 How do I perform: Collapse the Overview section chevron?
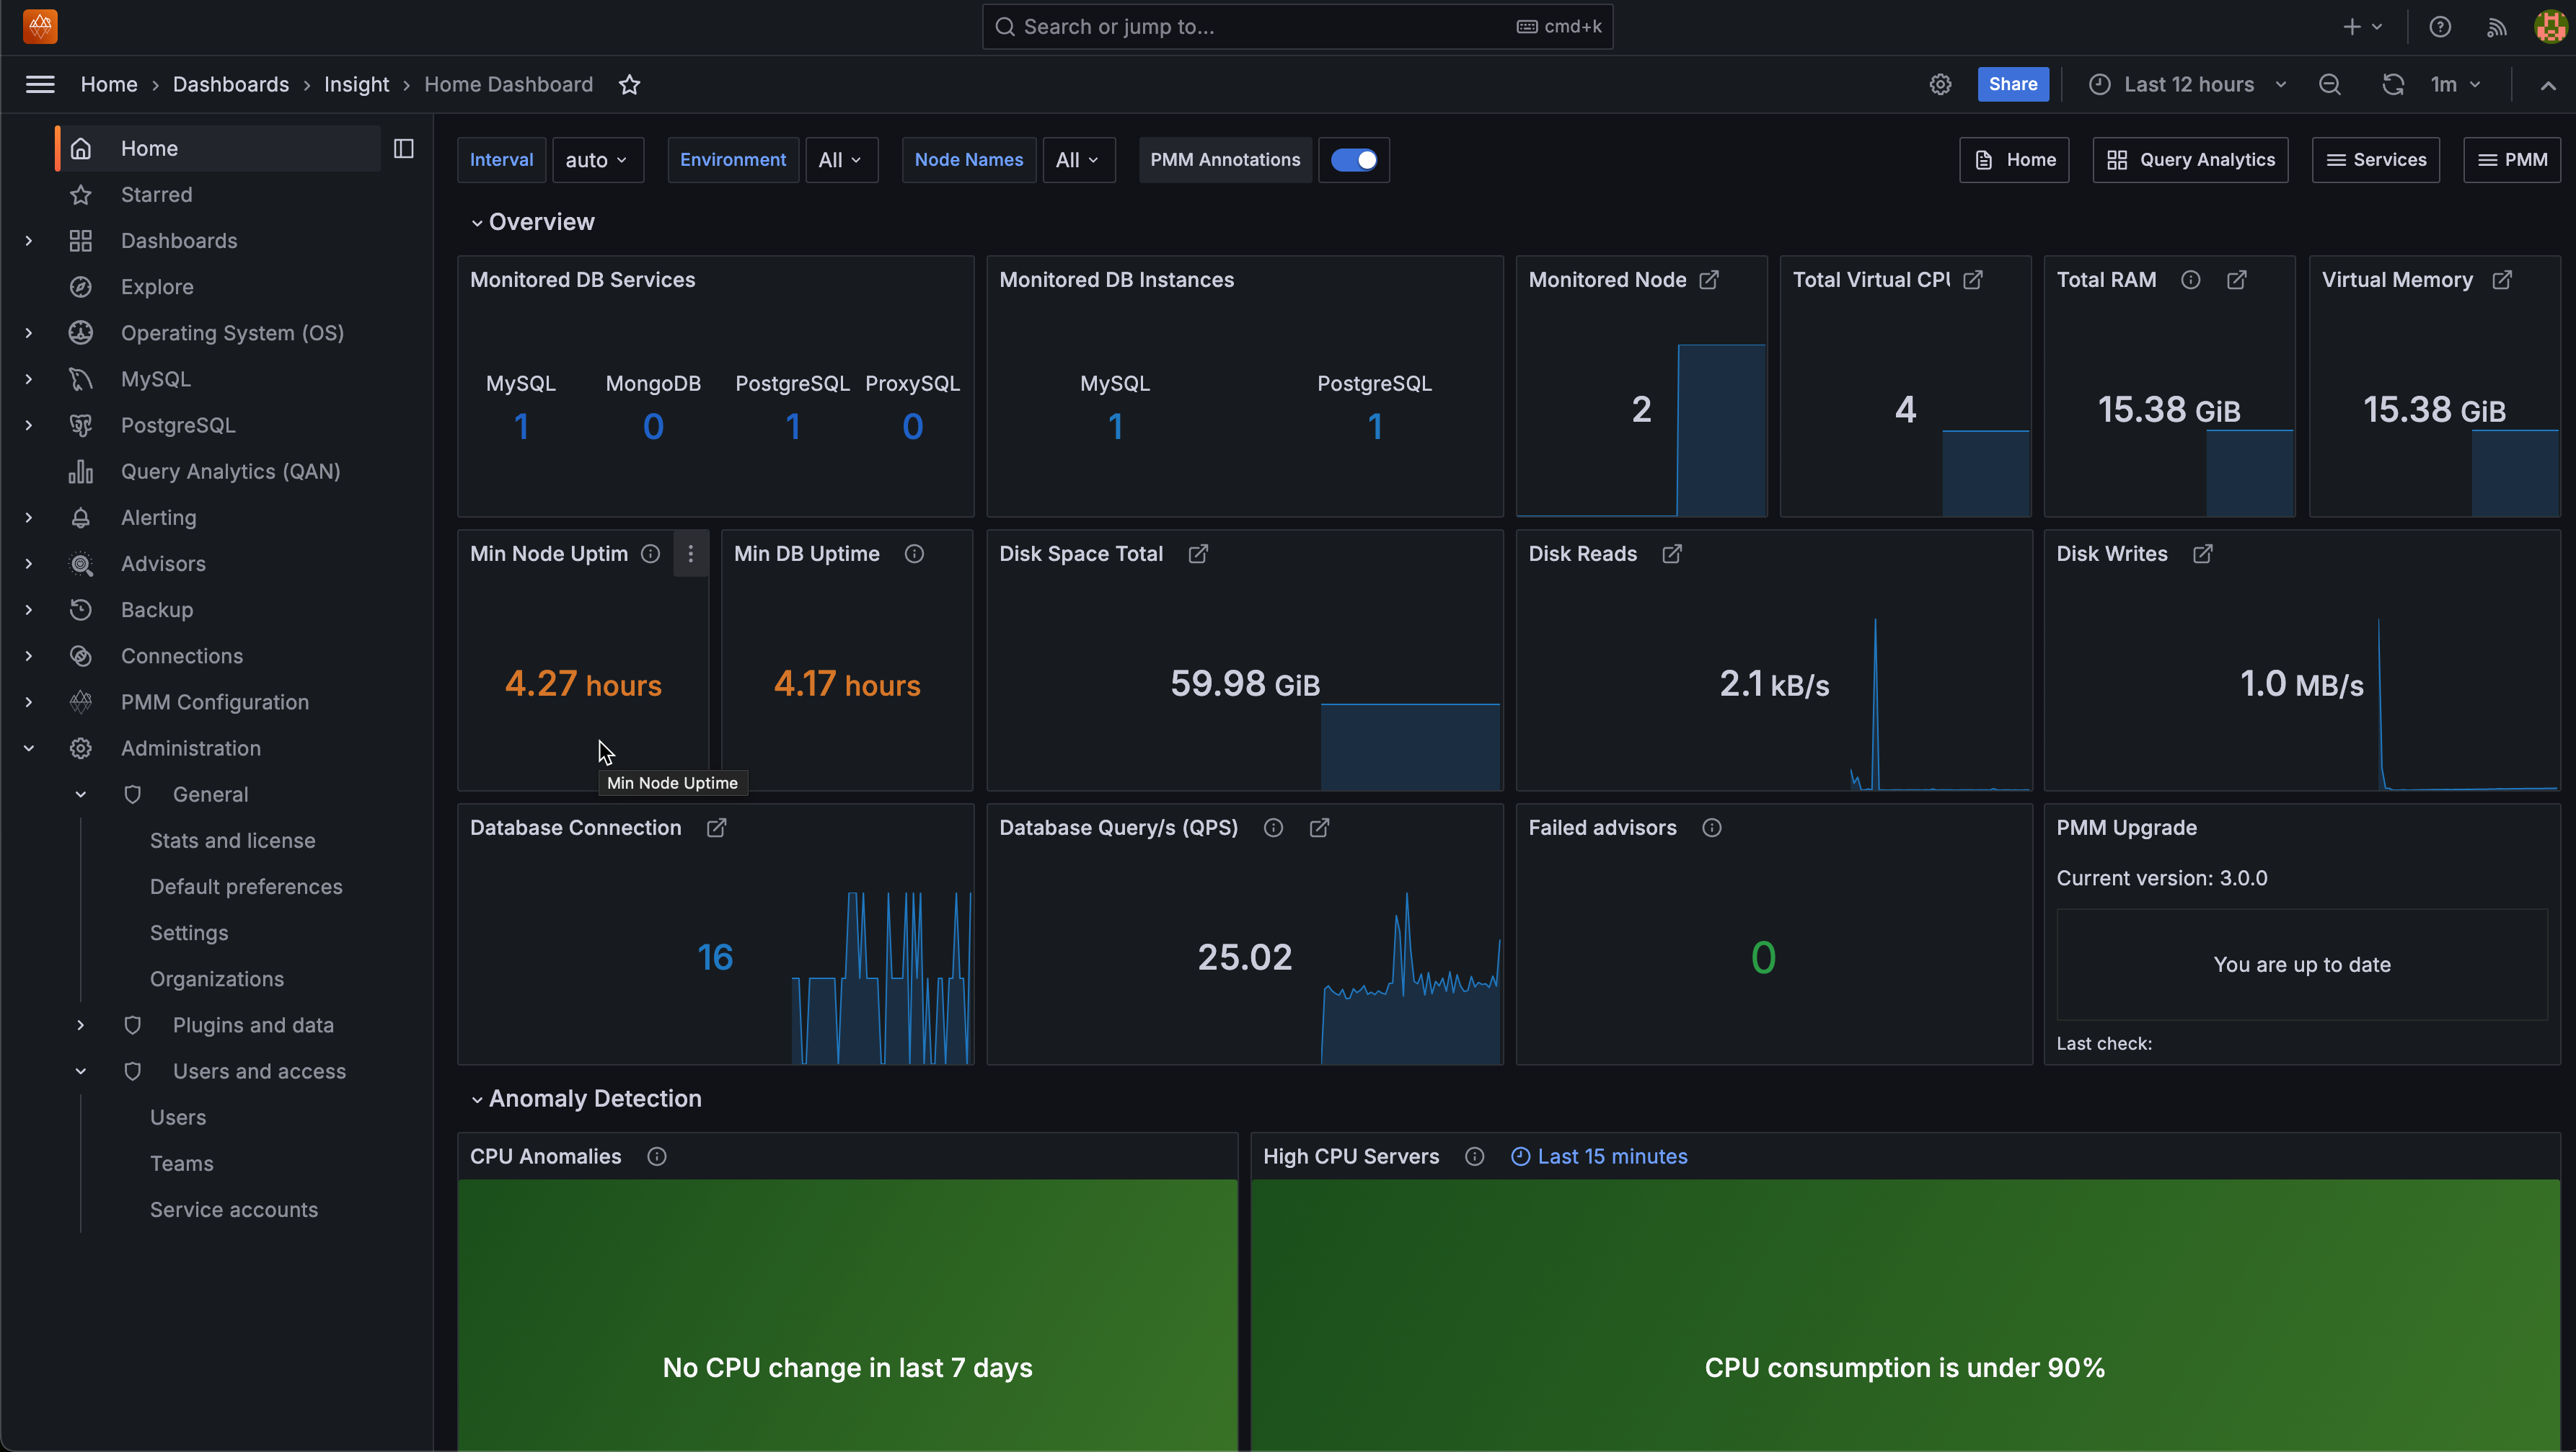(477, 222)
